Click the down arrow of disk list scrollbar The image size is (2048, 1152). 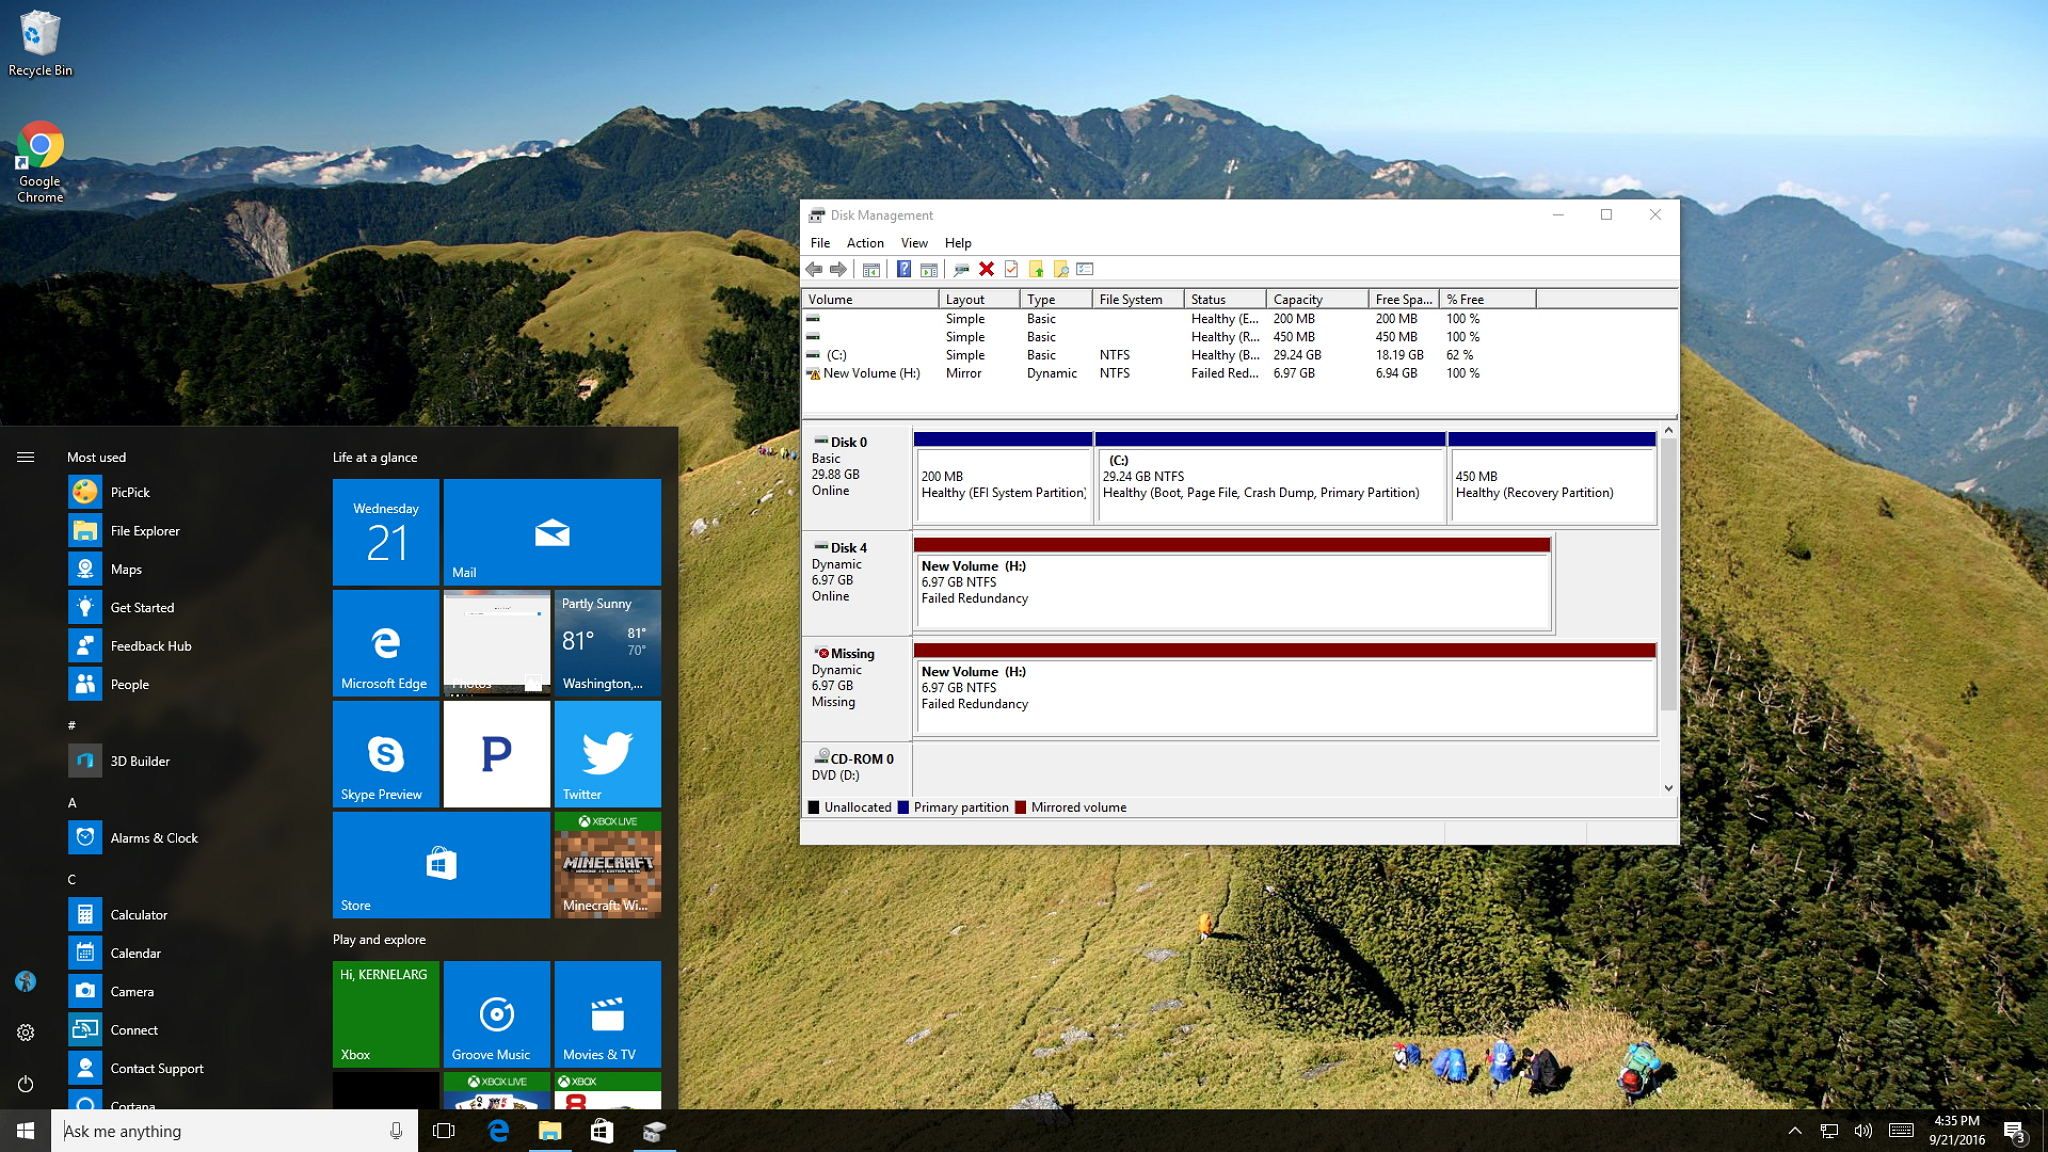click(1668, 788)
